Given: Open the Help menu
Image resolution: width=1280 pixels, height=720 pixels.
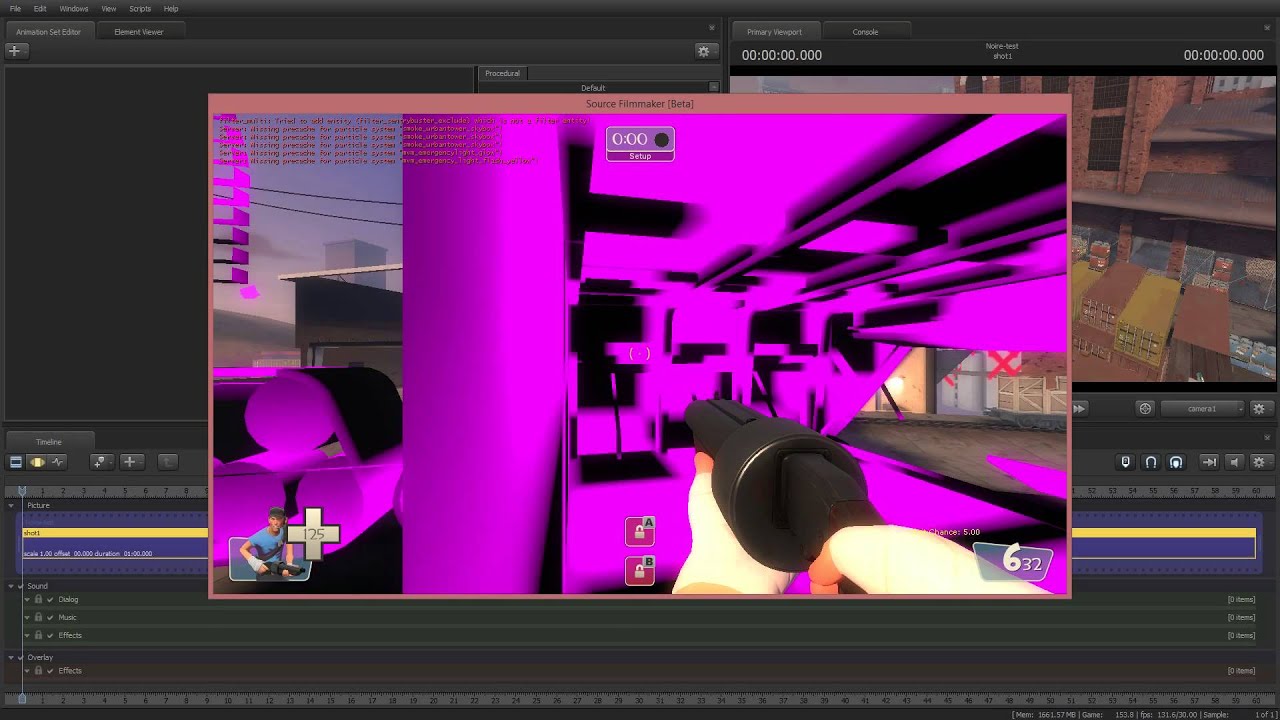Looking at the screenshot, I should coord(171,9).
